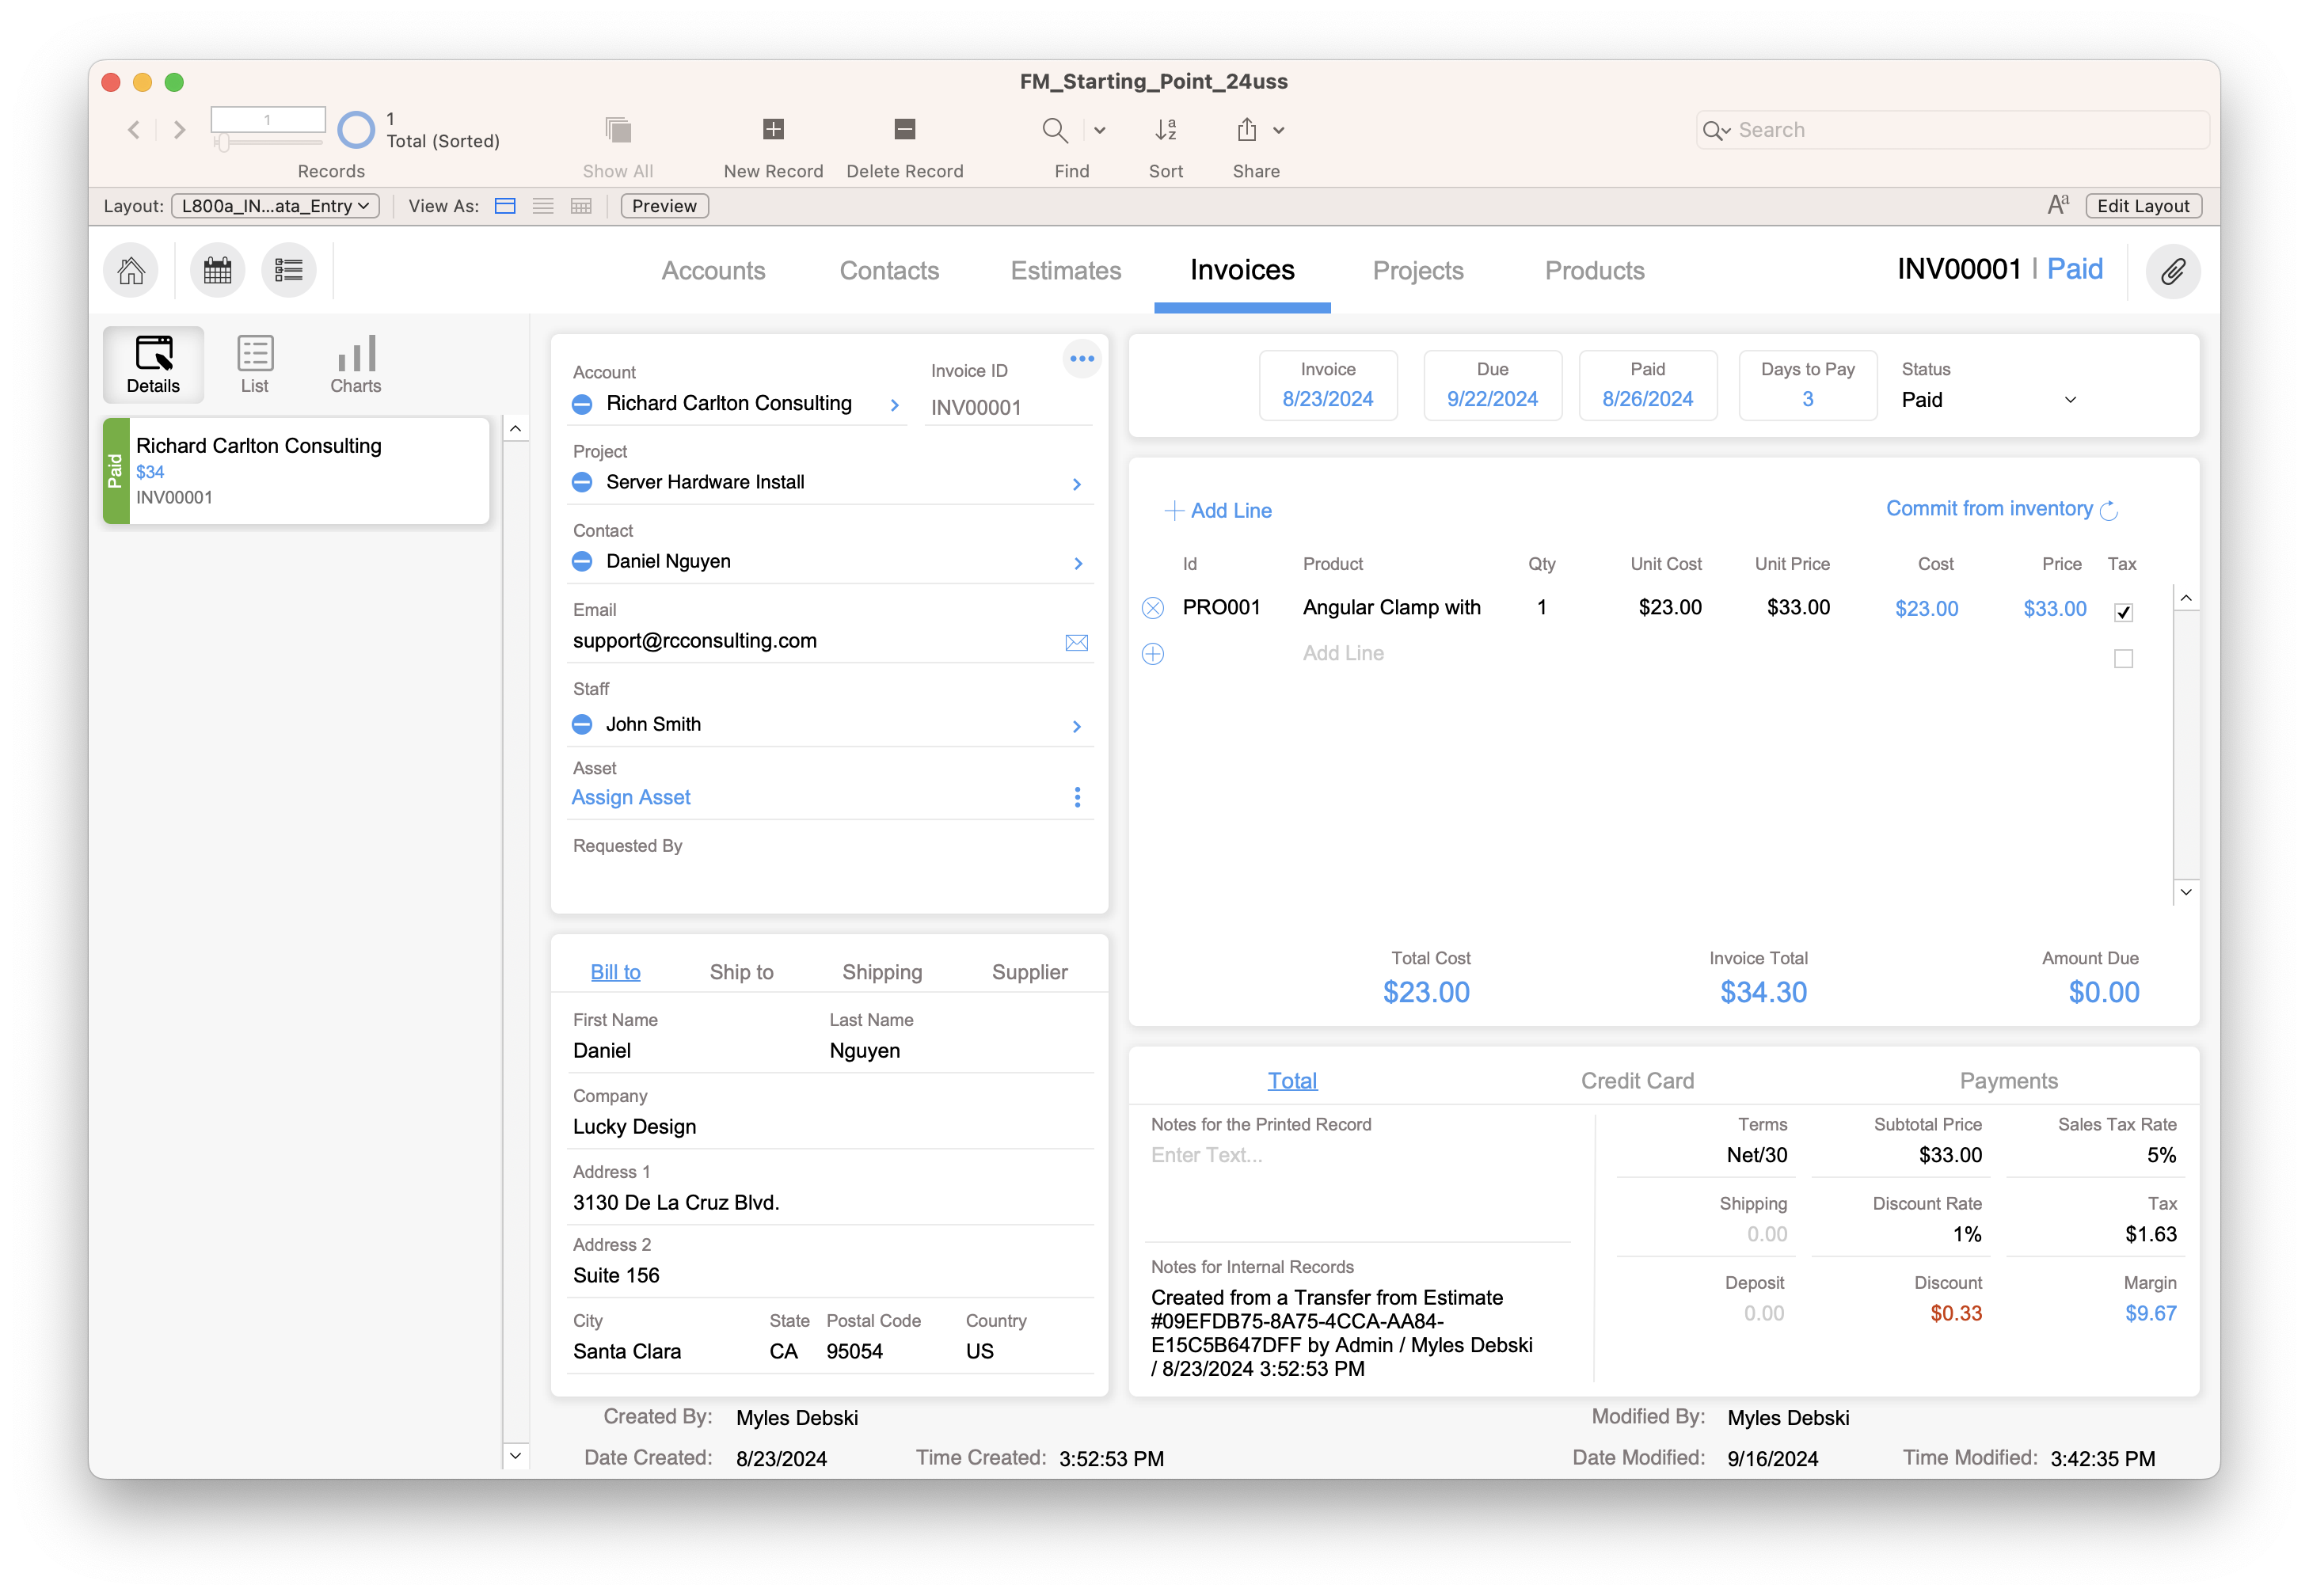The width and height of the screenshot is (2309, 1596).
Task: Go to previous record arrow
Action: click(x=134, y=130)
